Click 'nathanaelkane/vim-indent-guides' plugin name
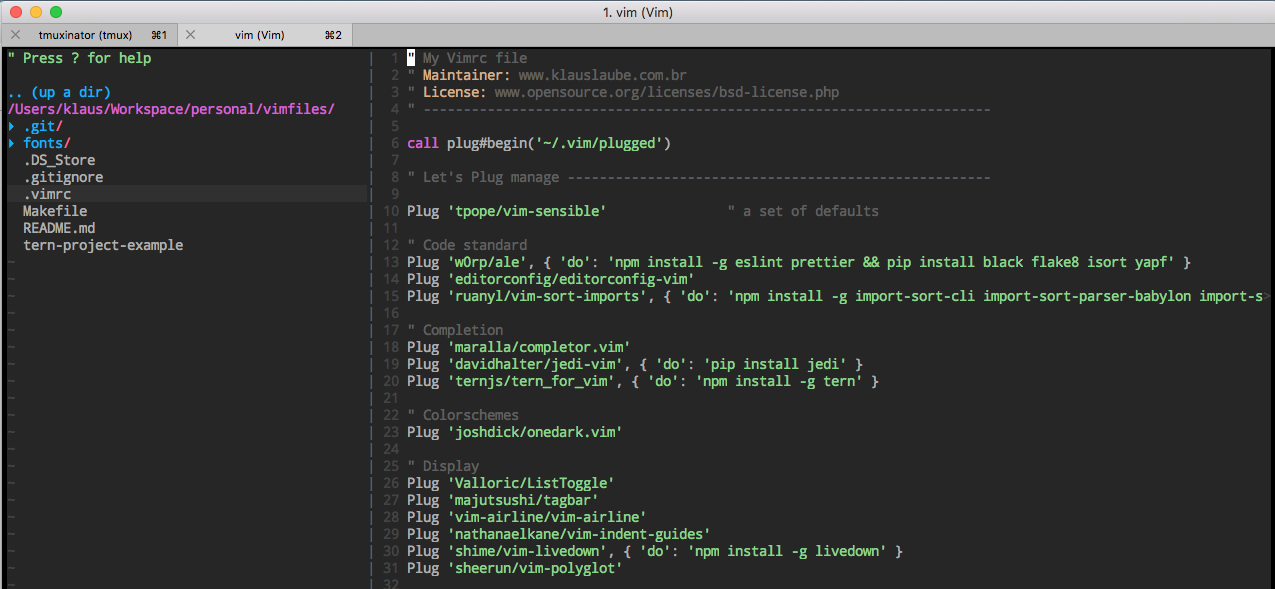This screenshot has width=1275, height=589. pos(579,534)
